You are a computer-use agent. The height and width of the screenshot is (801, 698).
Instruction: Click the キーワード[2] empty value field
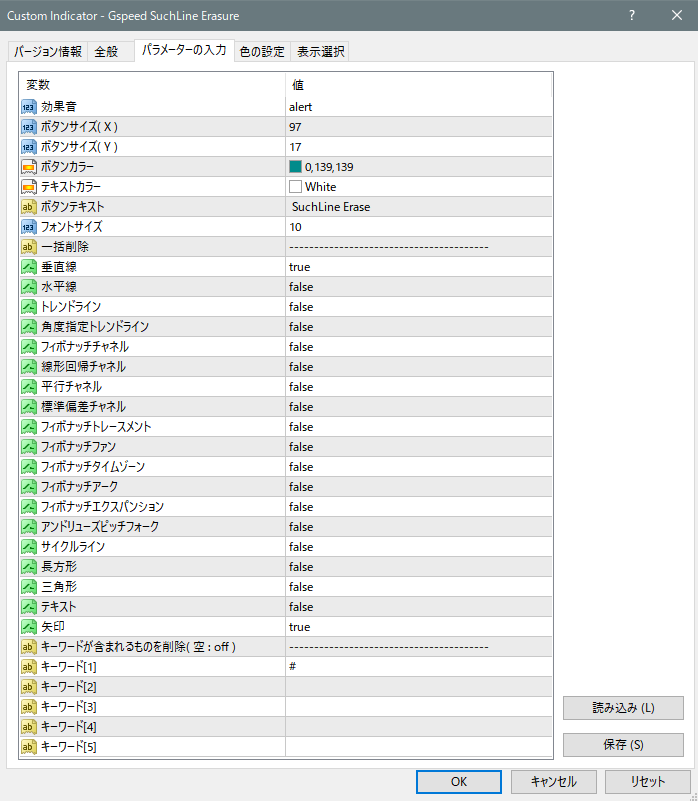click(418, 687)
